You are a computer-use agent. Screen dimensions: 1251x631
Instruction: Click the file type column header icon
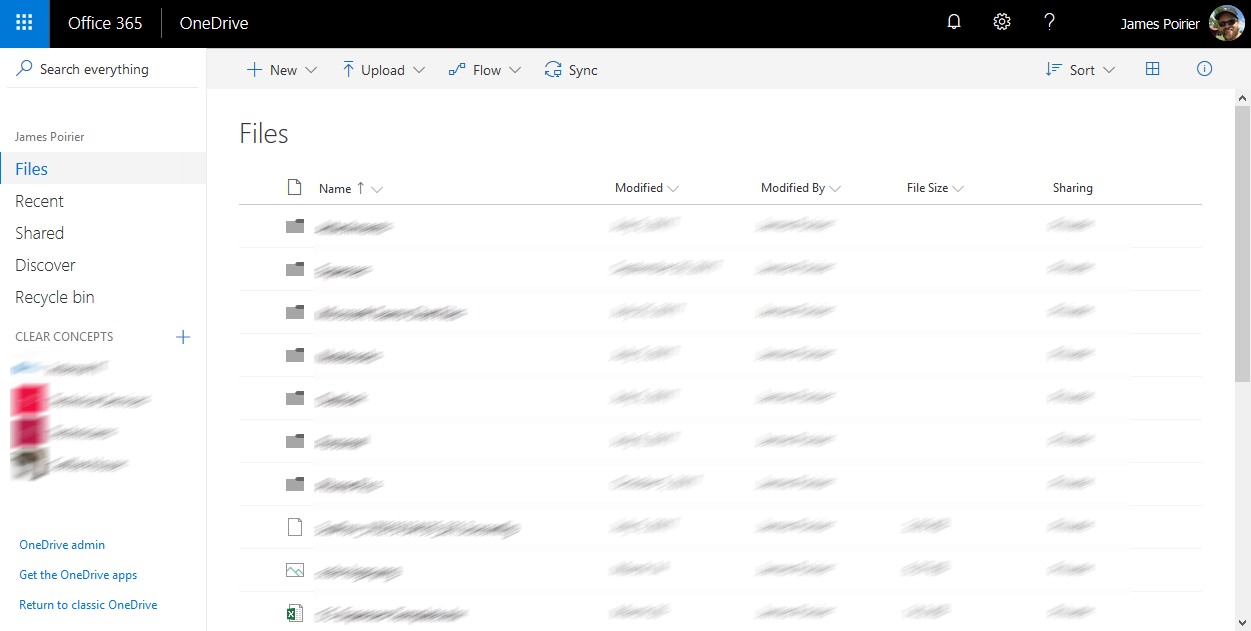294,187
